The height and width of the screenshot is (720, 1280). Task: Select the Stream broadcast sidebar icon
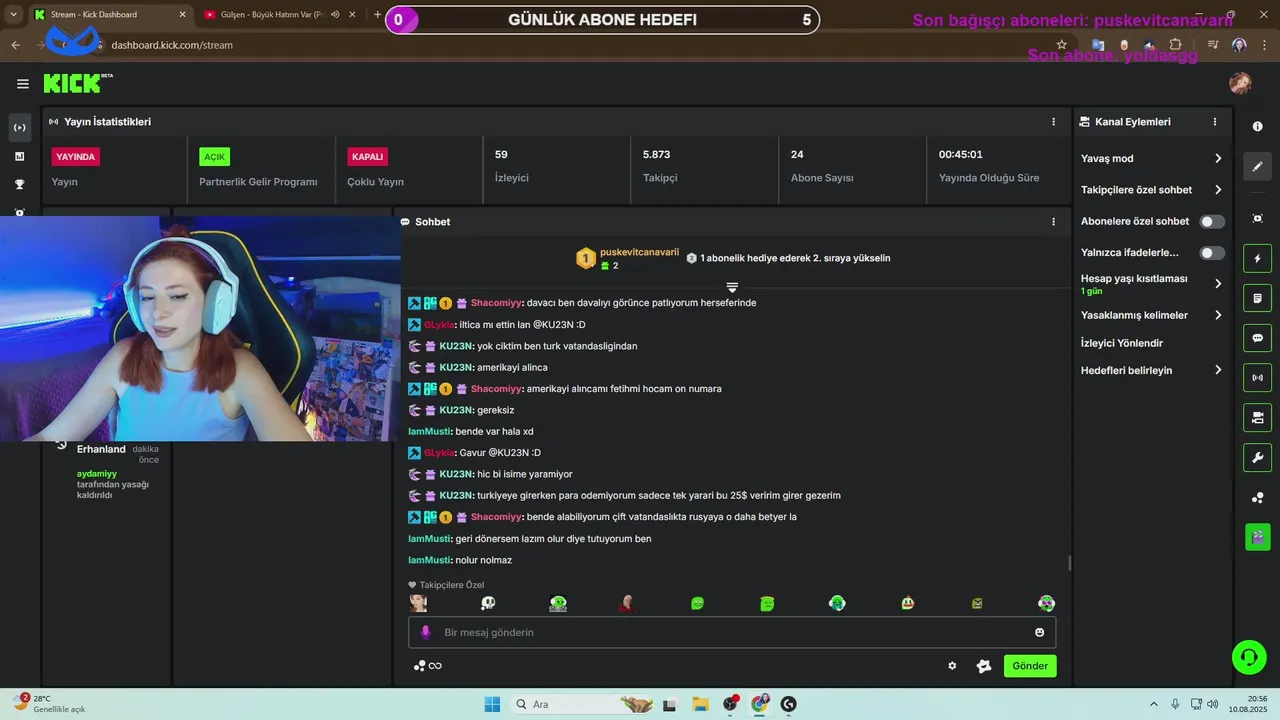pyautogui.click(x=19, y=127)
